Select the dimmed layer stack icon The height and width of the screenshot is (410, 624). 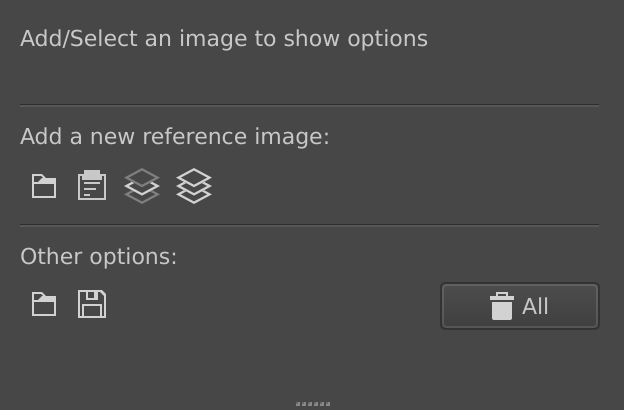[142, 186]
